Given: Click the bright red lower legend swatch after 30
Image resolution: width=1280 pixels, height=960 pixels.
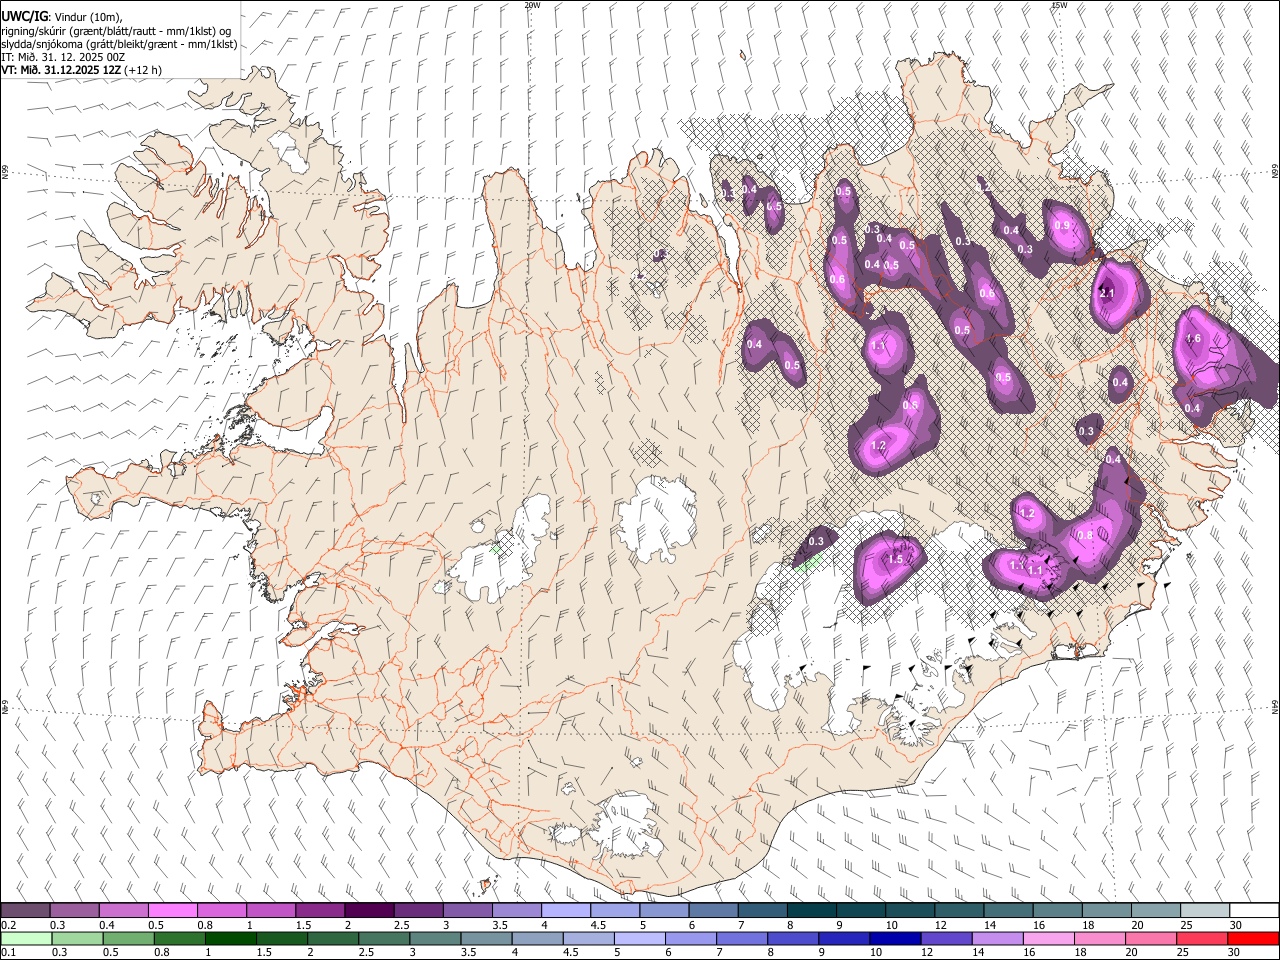Looking at the screenshot, I should pyautogui.click(x=1253, y=939).
